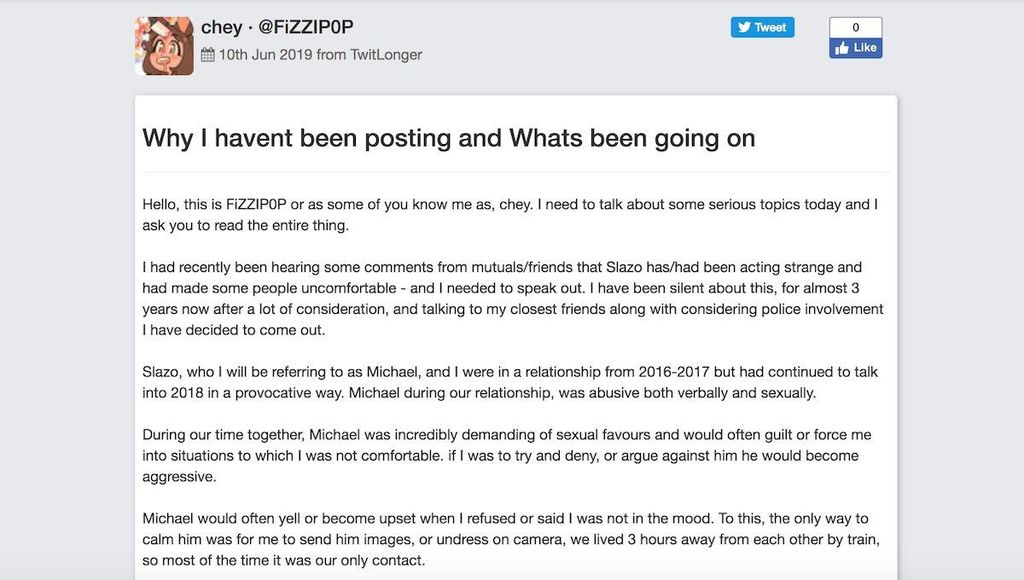The height and width of the screenshot is (580, 1024).
Task: Click the paragraph starting During our time together
Action: (x=507, y=455)
